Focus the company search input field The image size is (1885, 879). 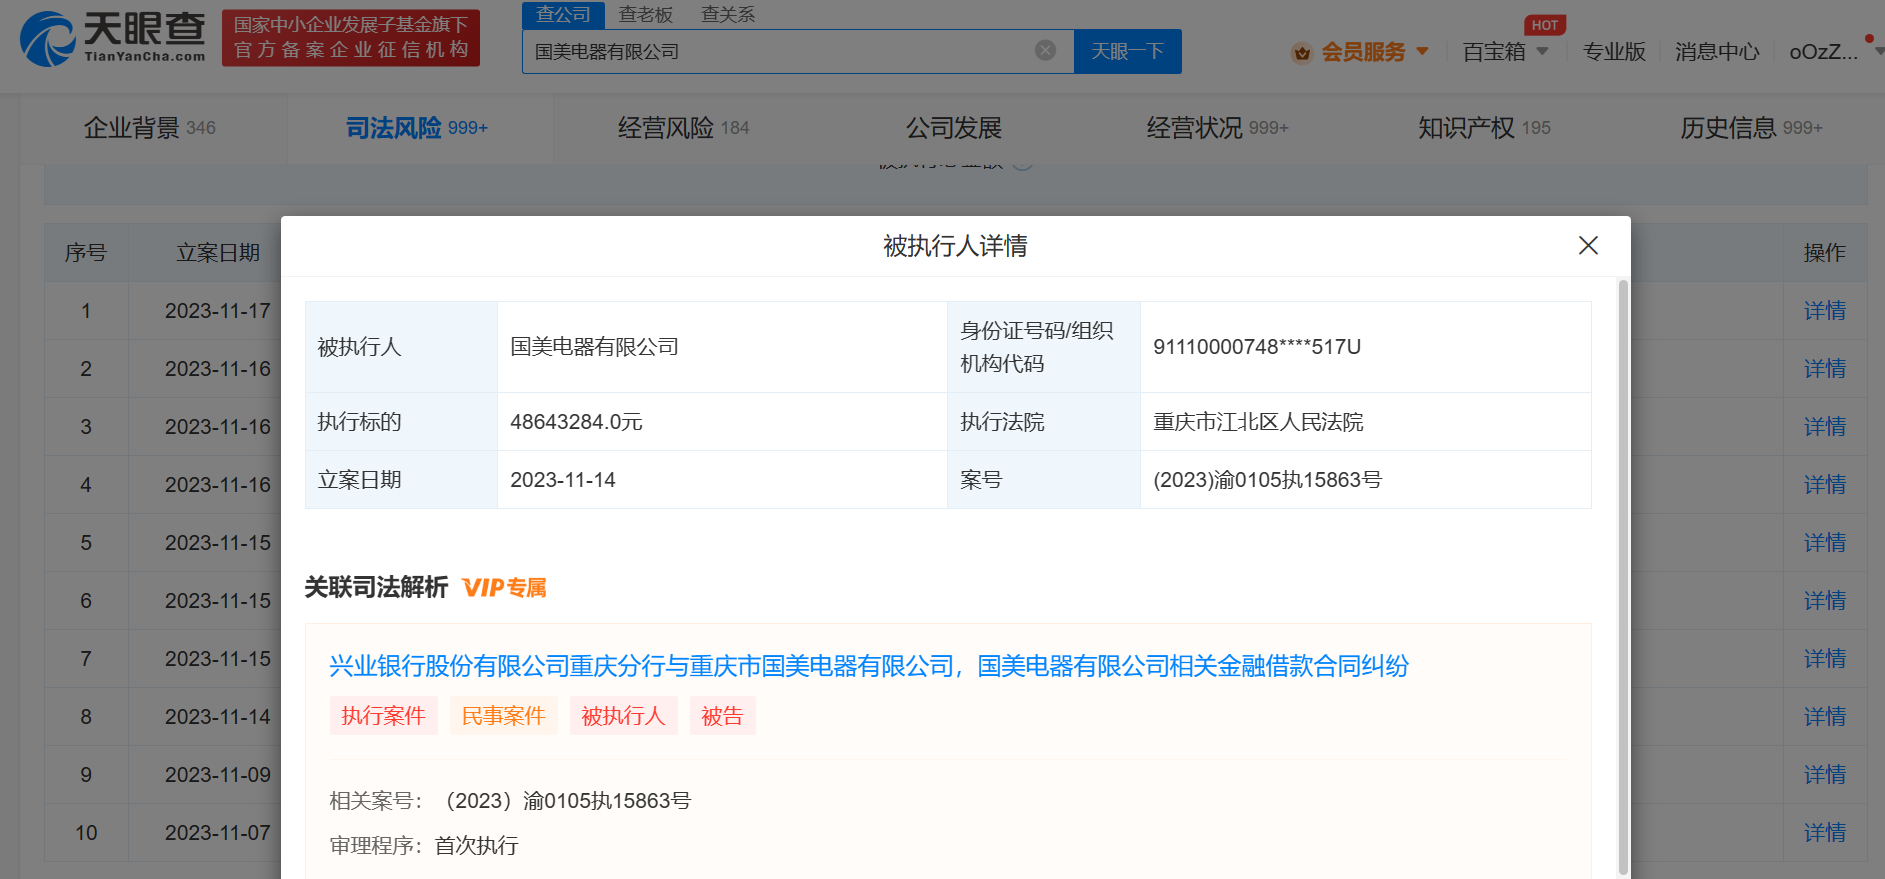pos(798,51)
